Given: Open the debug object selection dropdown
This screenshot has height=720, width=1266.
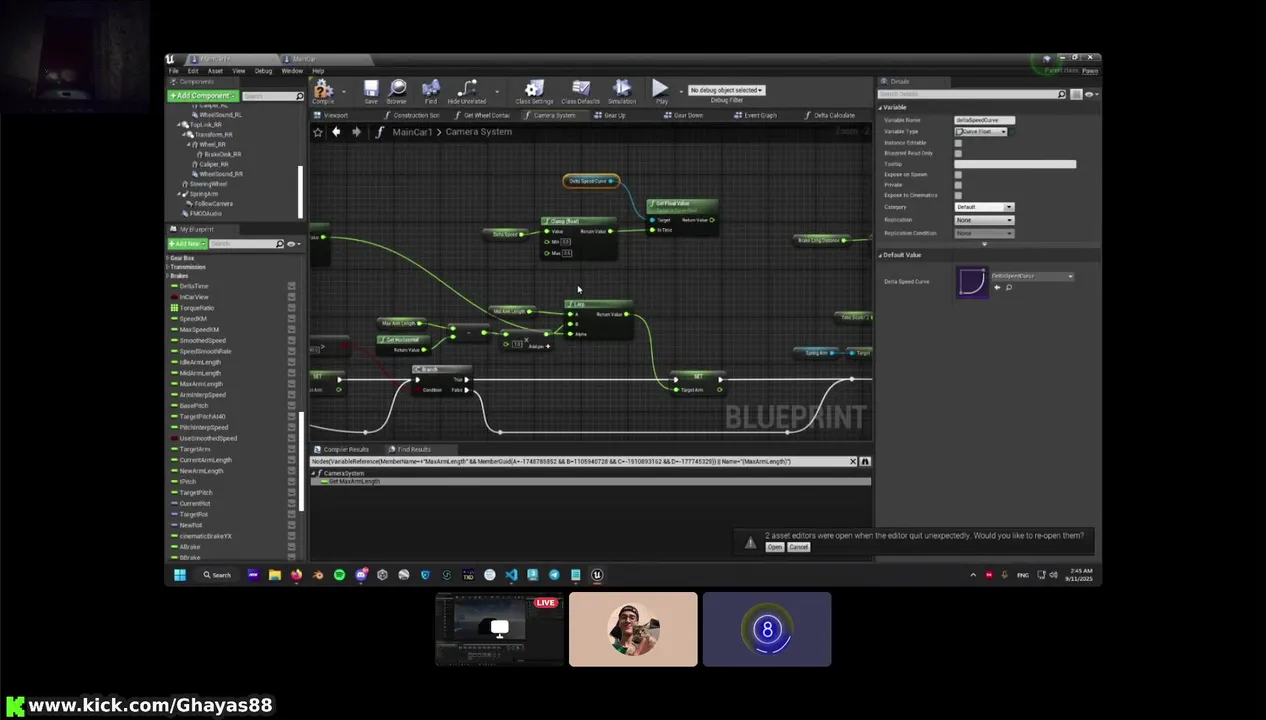Looking at the screenshot, I should [x=726, y=90].
